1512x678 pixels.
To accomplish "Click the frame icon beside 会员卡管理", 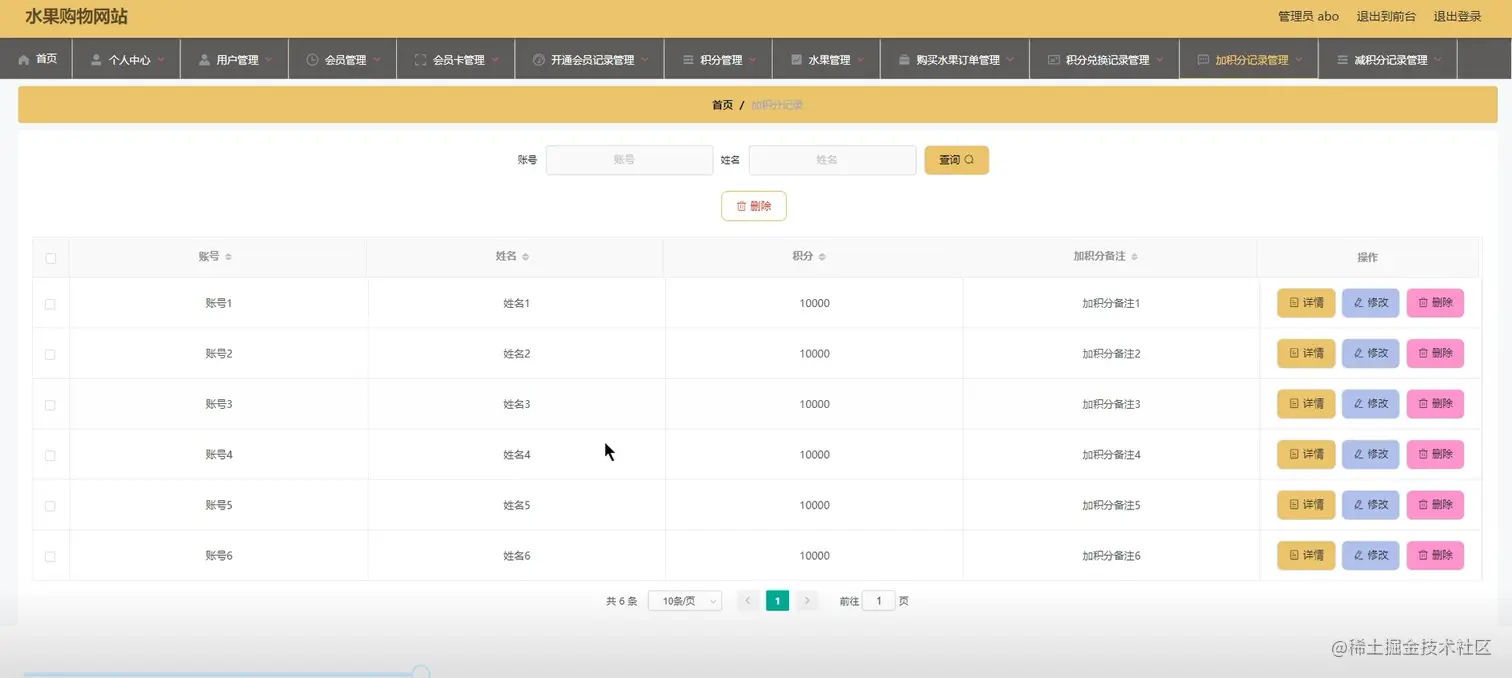I will [x=420, y=60].
